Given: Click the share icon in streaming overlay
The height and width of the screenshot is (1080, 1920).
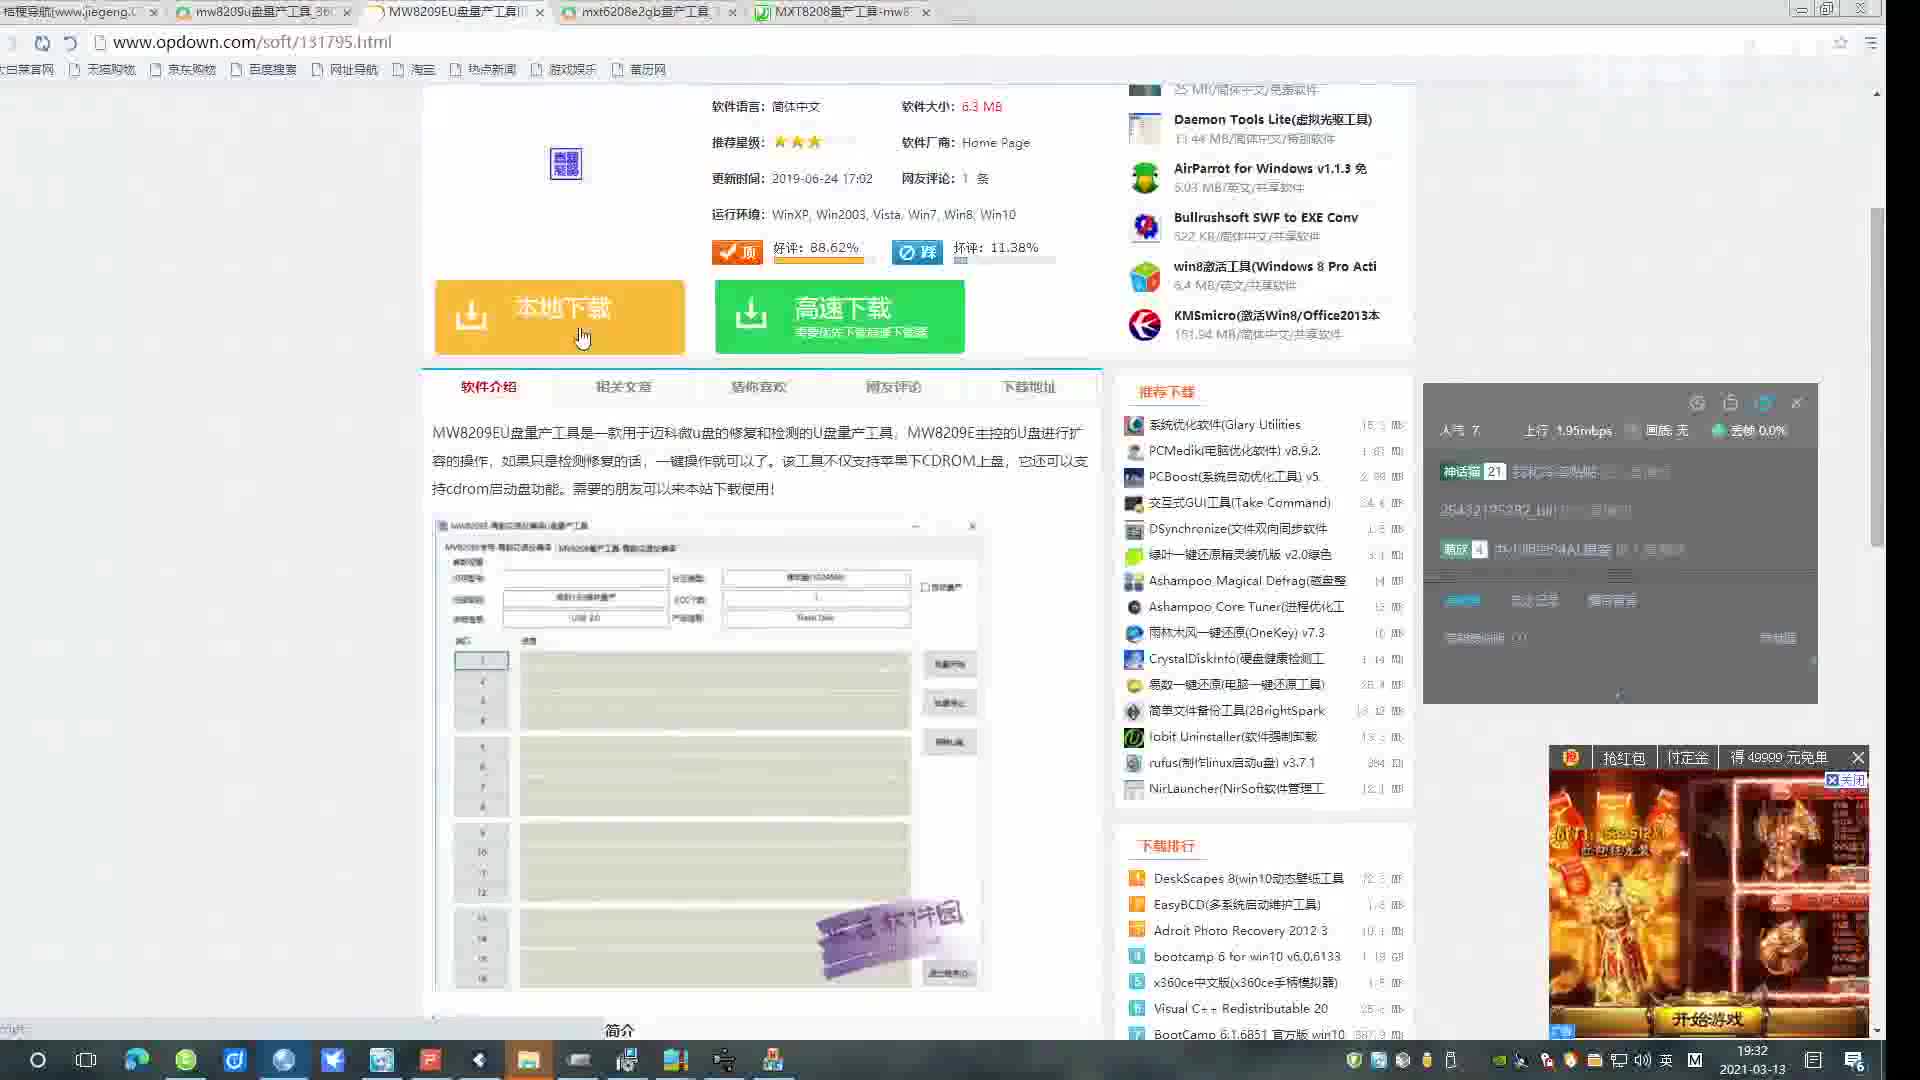Looking at the screenshot, I should (1730, 403).
